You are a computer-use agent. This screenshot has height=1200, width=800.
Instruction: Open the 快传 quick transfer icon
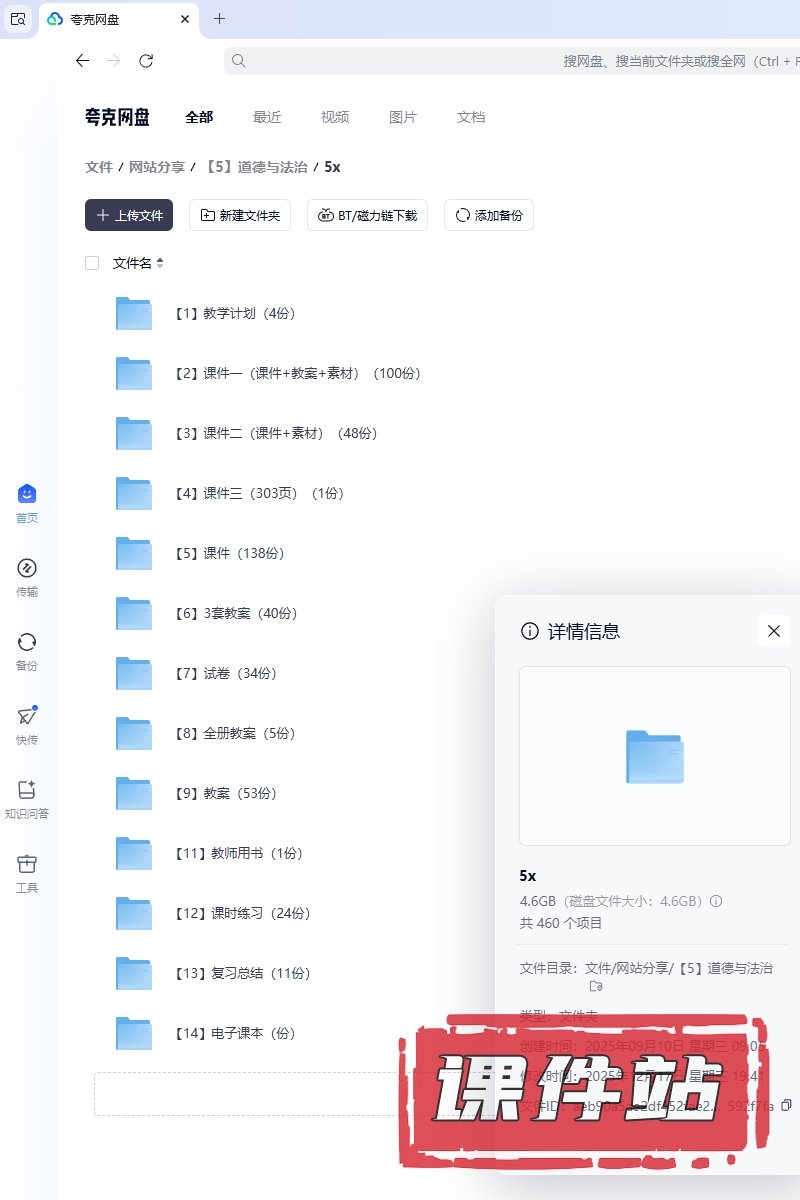(x=27, y=716)
